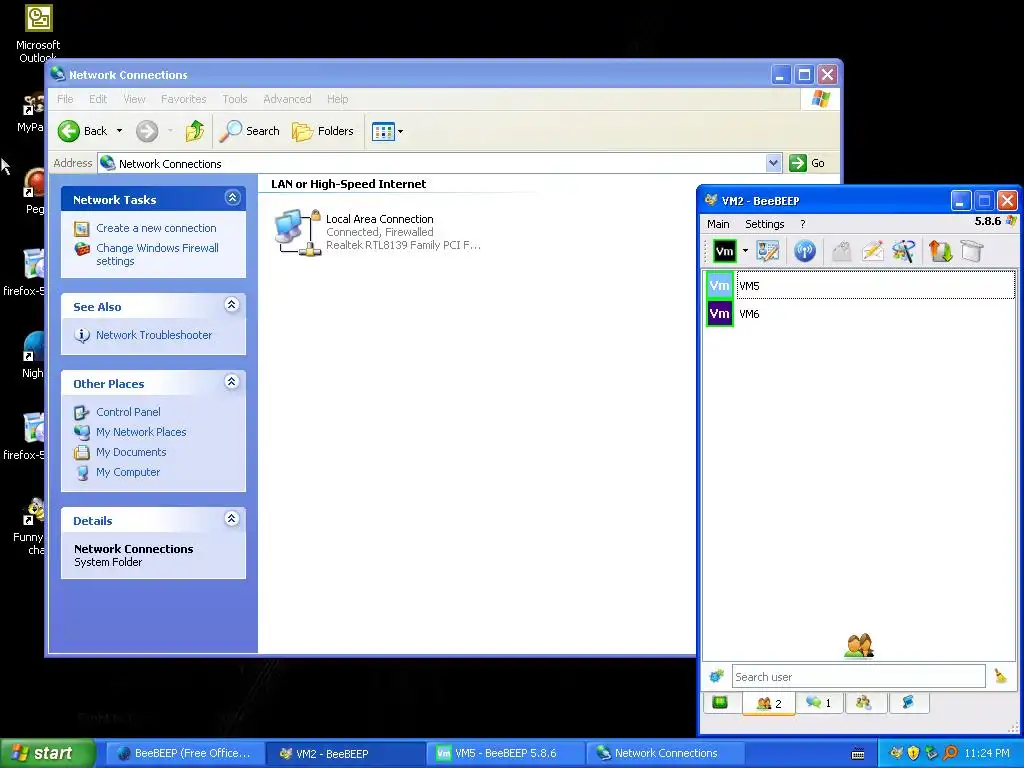
Task: Click the light blue VM5 avatar icon
Action: [720, 285]
